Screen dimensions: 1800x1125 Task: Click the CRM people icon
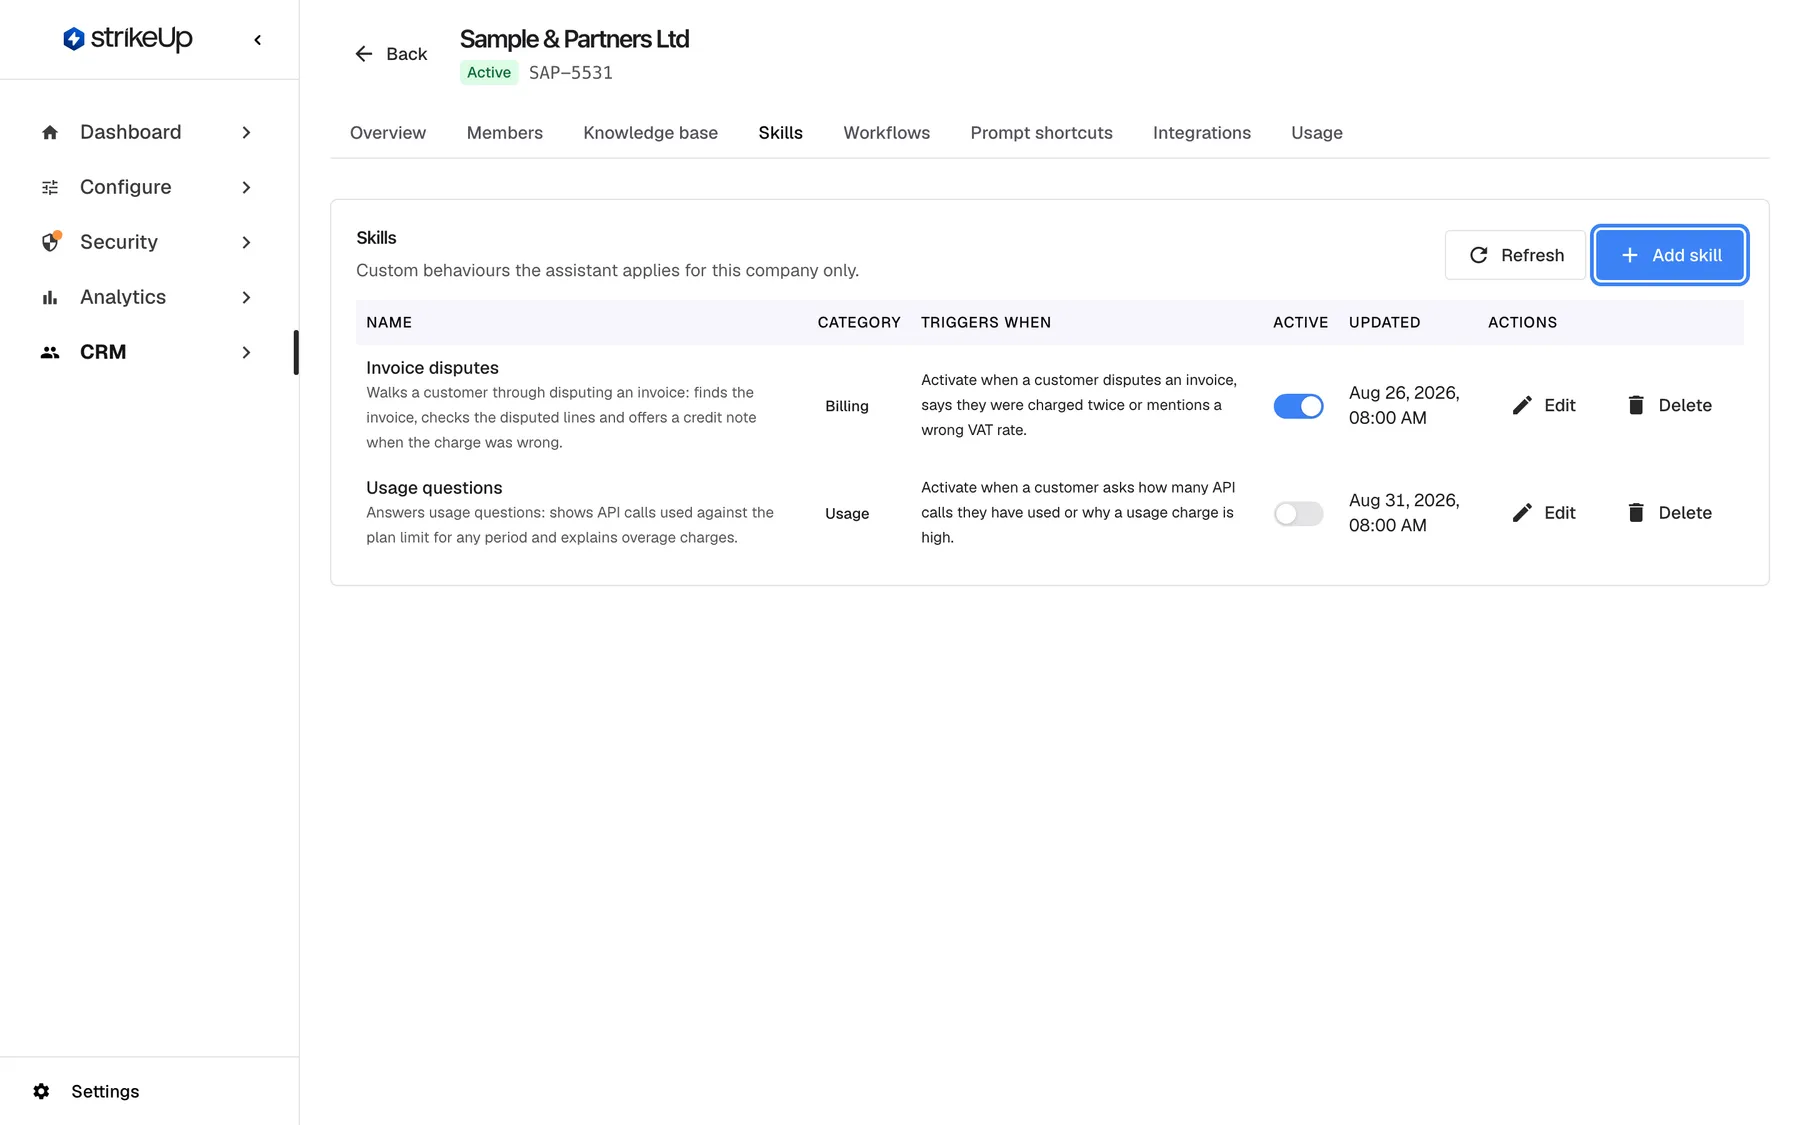point(50,352)
